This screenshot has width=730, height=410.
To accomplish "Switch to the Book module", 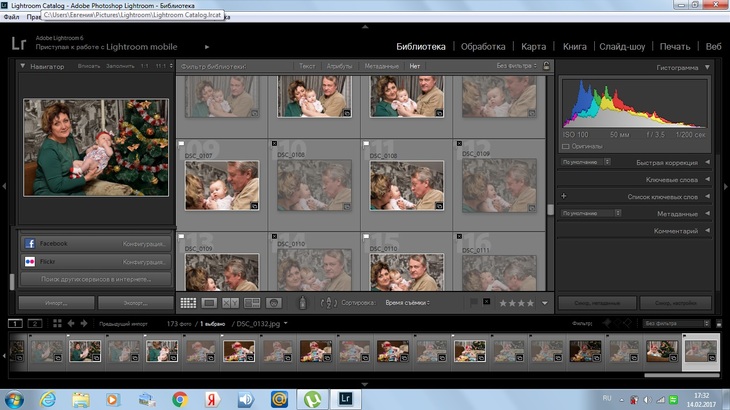I will coord(575,47).
